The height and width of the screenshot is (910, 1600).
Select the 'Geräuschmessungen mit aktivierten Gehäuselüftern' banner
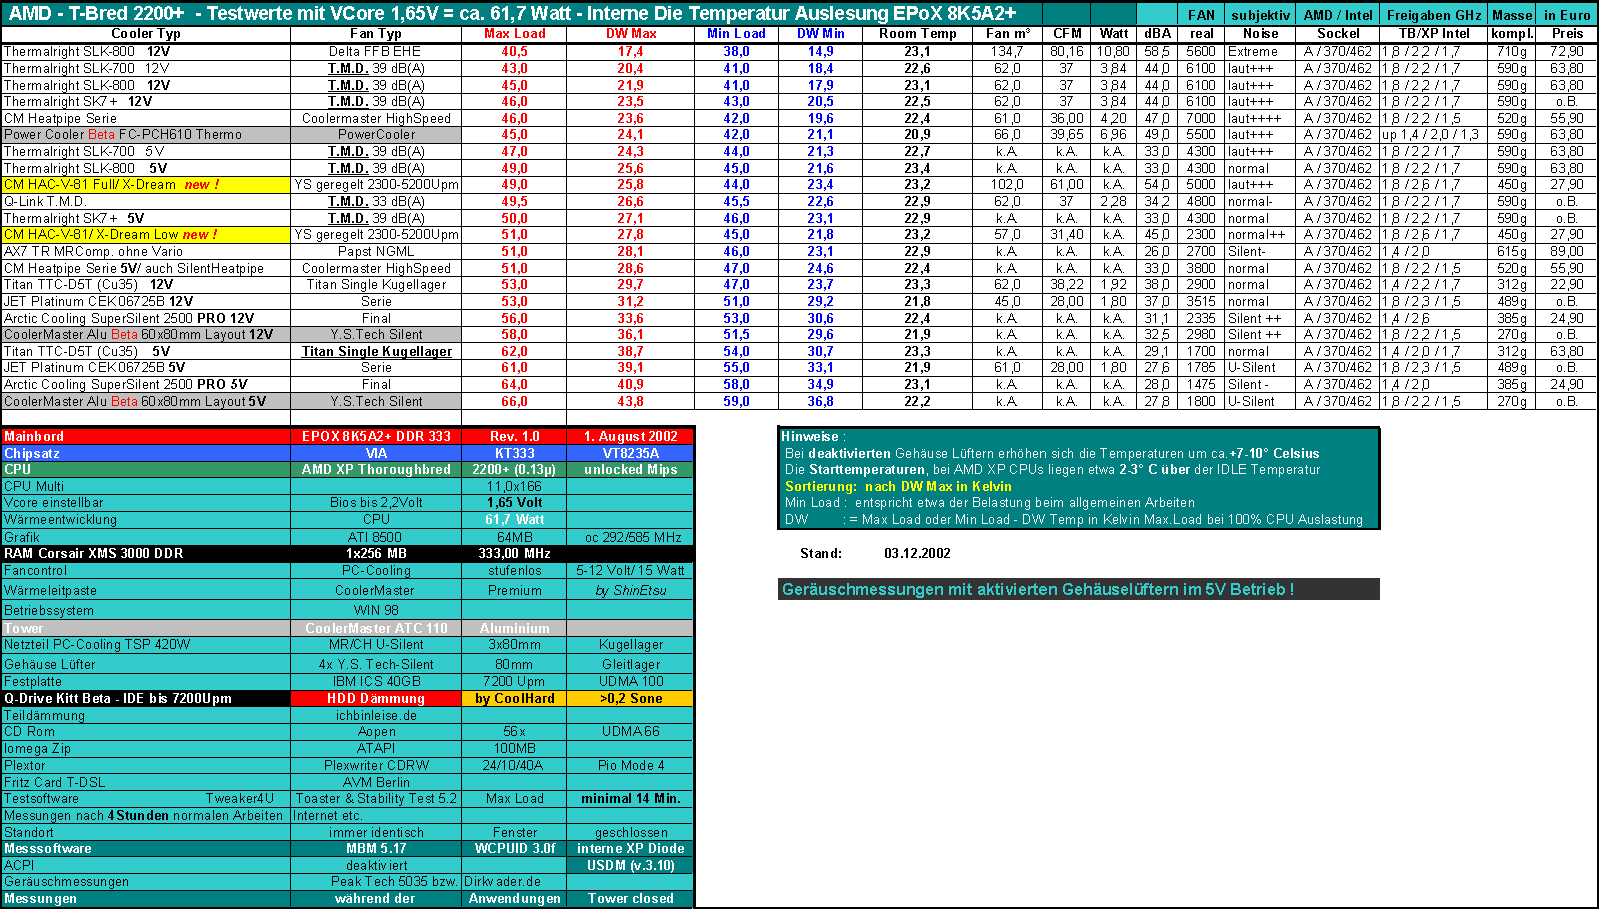1079,590
